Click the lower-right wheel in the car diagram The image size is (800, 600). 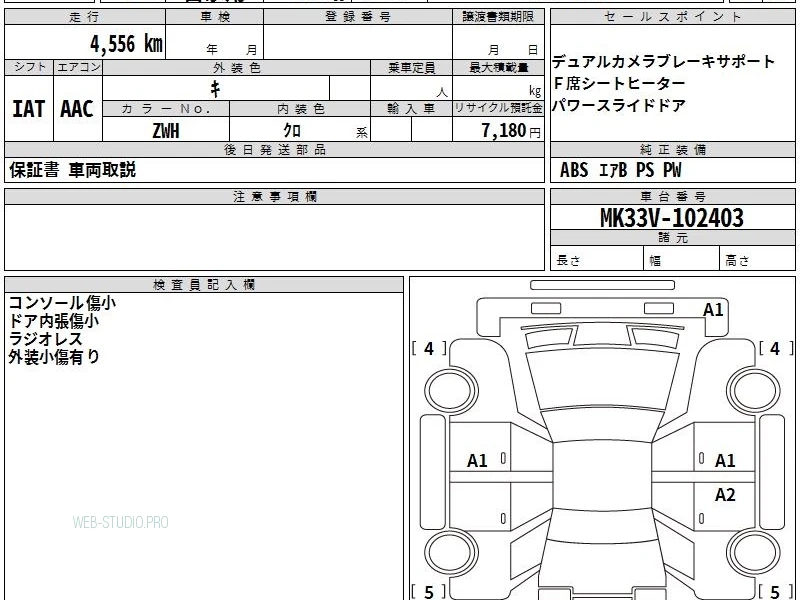point(754,553)
